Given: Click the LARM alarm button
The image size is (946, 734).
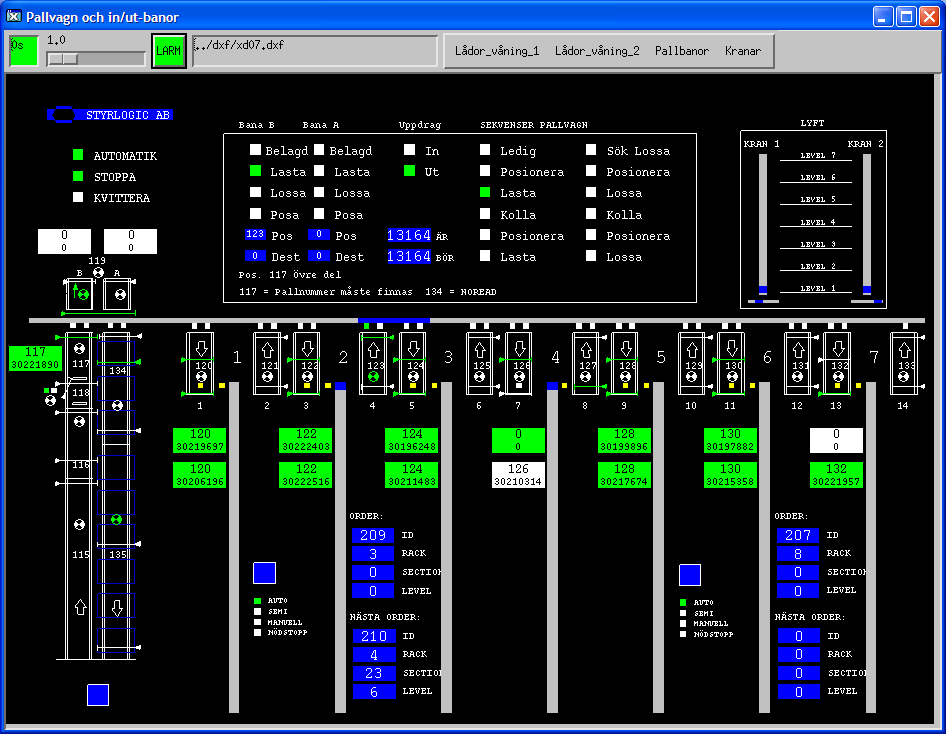Looking at the screenshot, I should pyautogui.click(x=168, y=51).
